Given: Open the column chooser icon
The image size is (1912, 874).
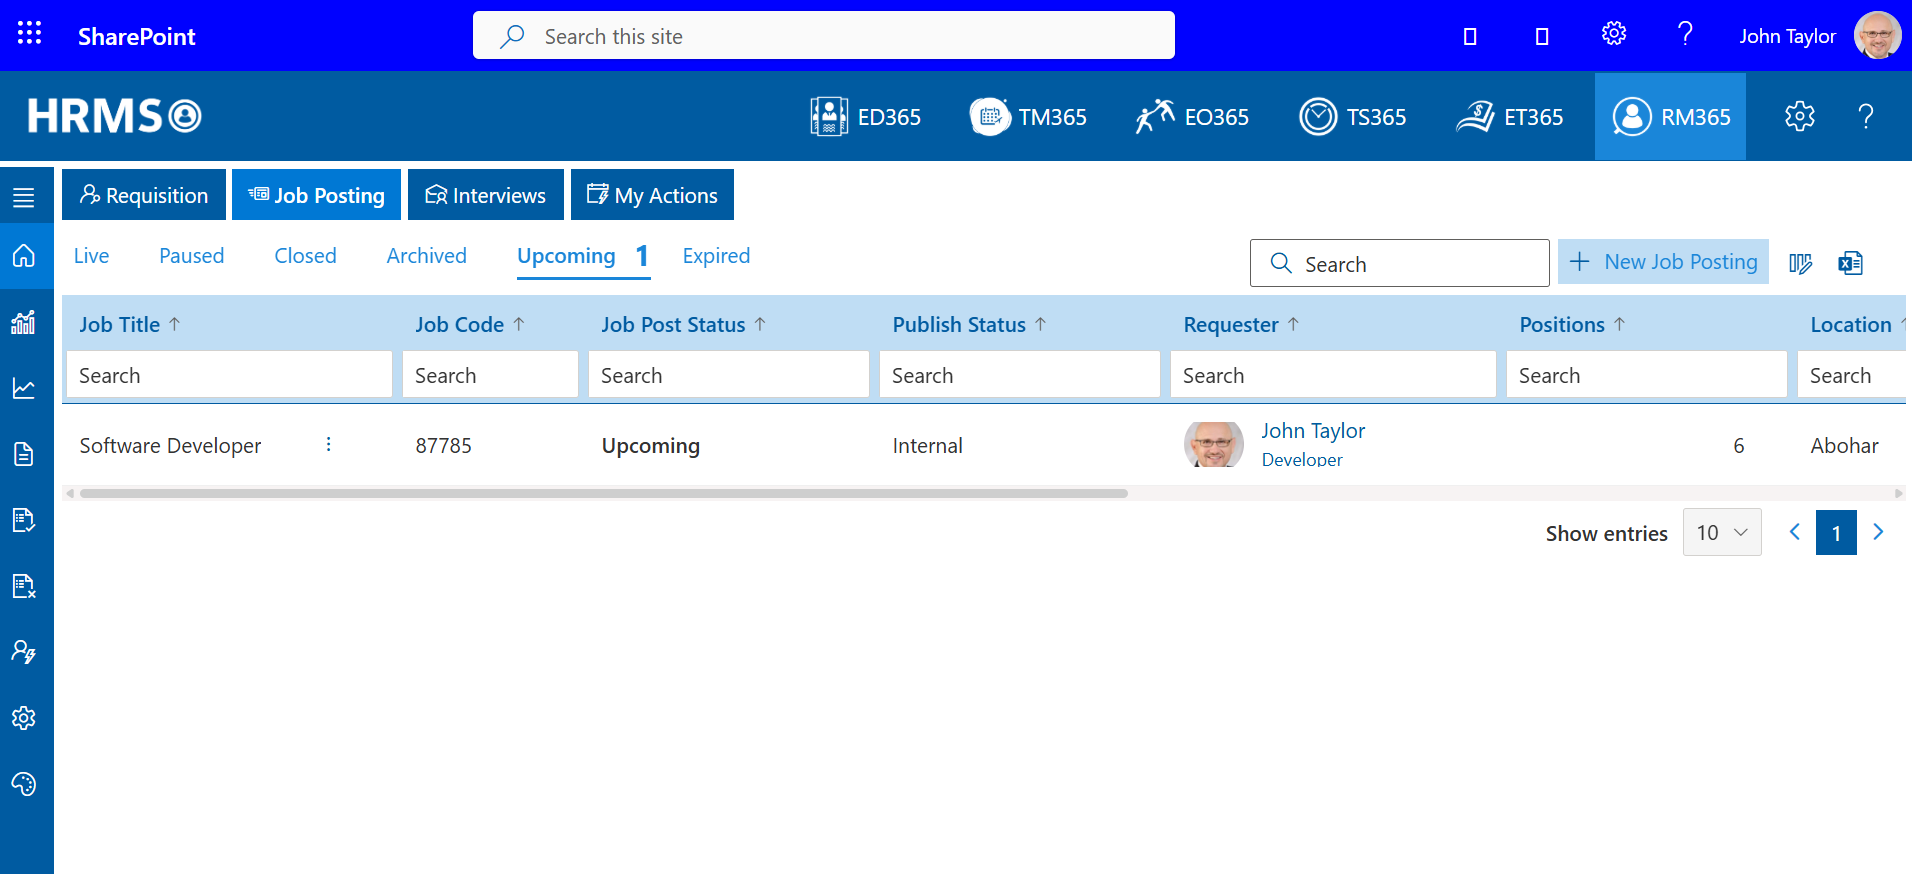Looking at the screenshot, I should [x=1800, y=263].
